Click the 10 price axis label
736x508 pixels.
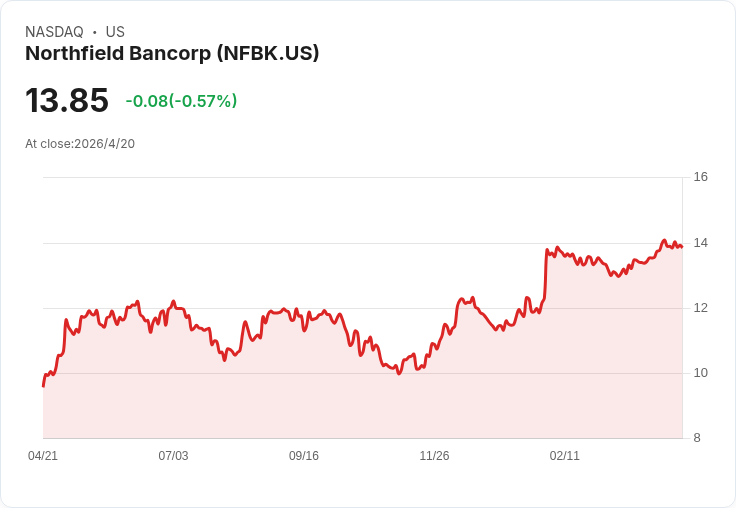tap(700, 373)
